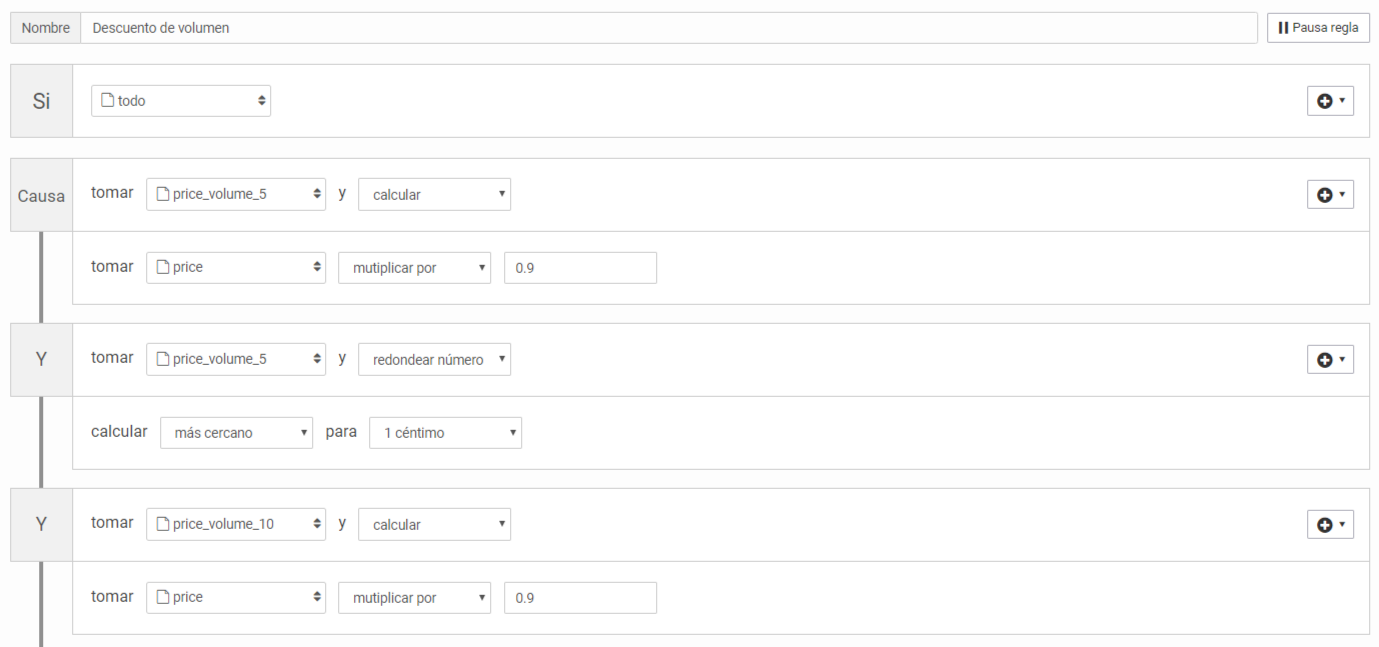1379x647 pixels.
Task: Open 'calcular' dropdown in price_volume_10 row
Action: pyautogui.click(x=434, y=524)
